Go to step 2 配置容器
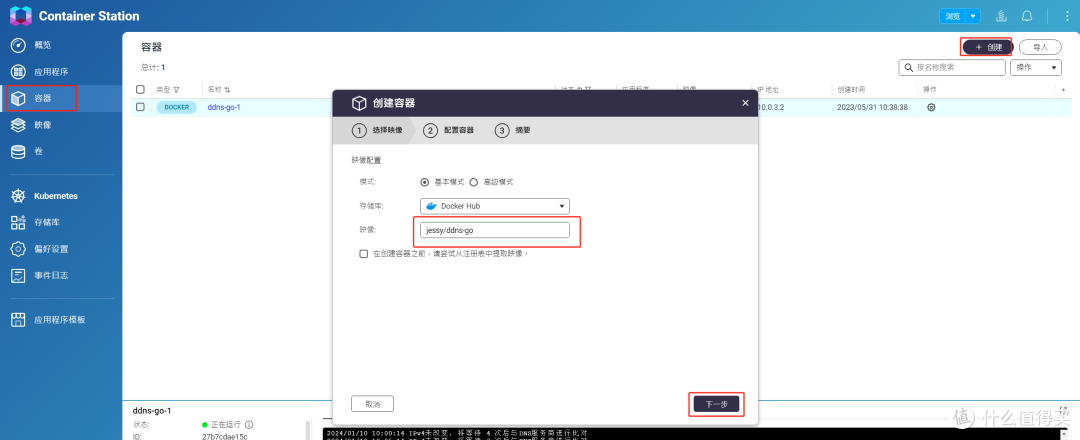The width and height of the screenshot is (1080, 440). point(449,130)
